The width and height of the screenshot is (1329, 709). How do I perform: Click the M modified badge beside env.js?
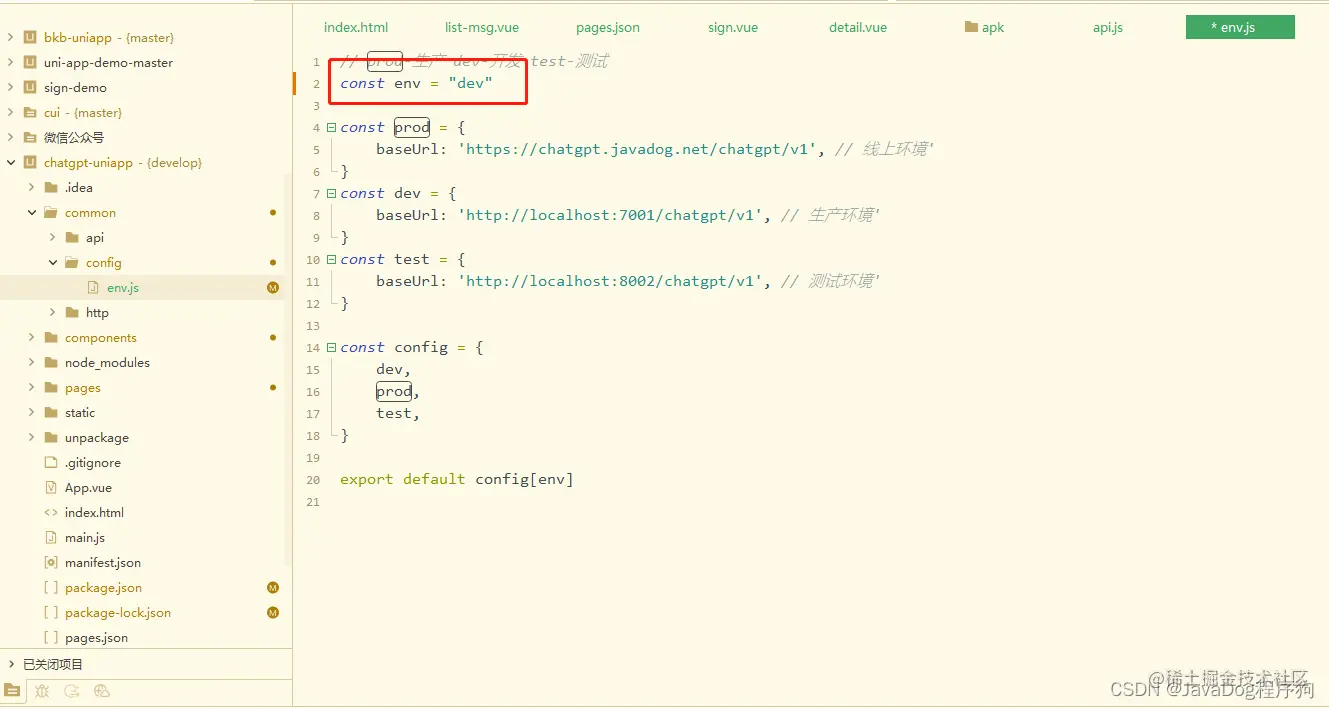[x=273, y=287]
